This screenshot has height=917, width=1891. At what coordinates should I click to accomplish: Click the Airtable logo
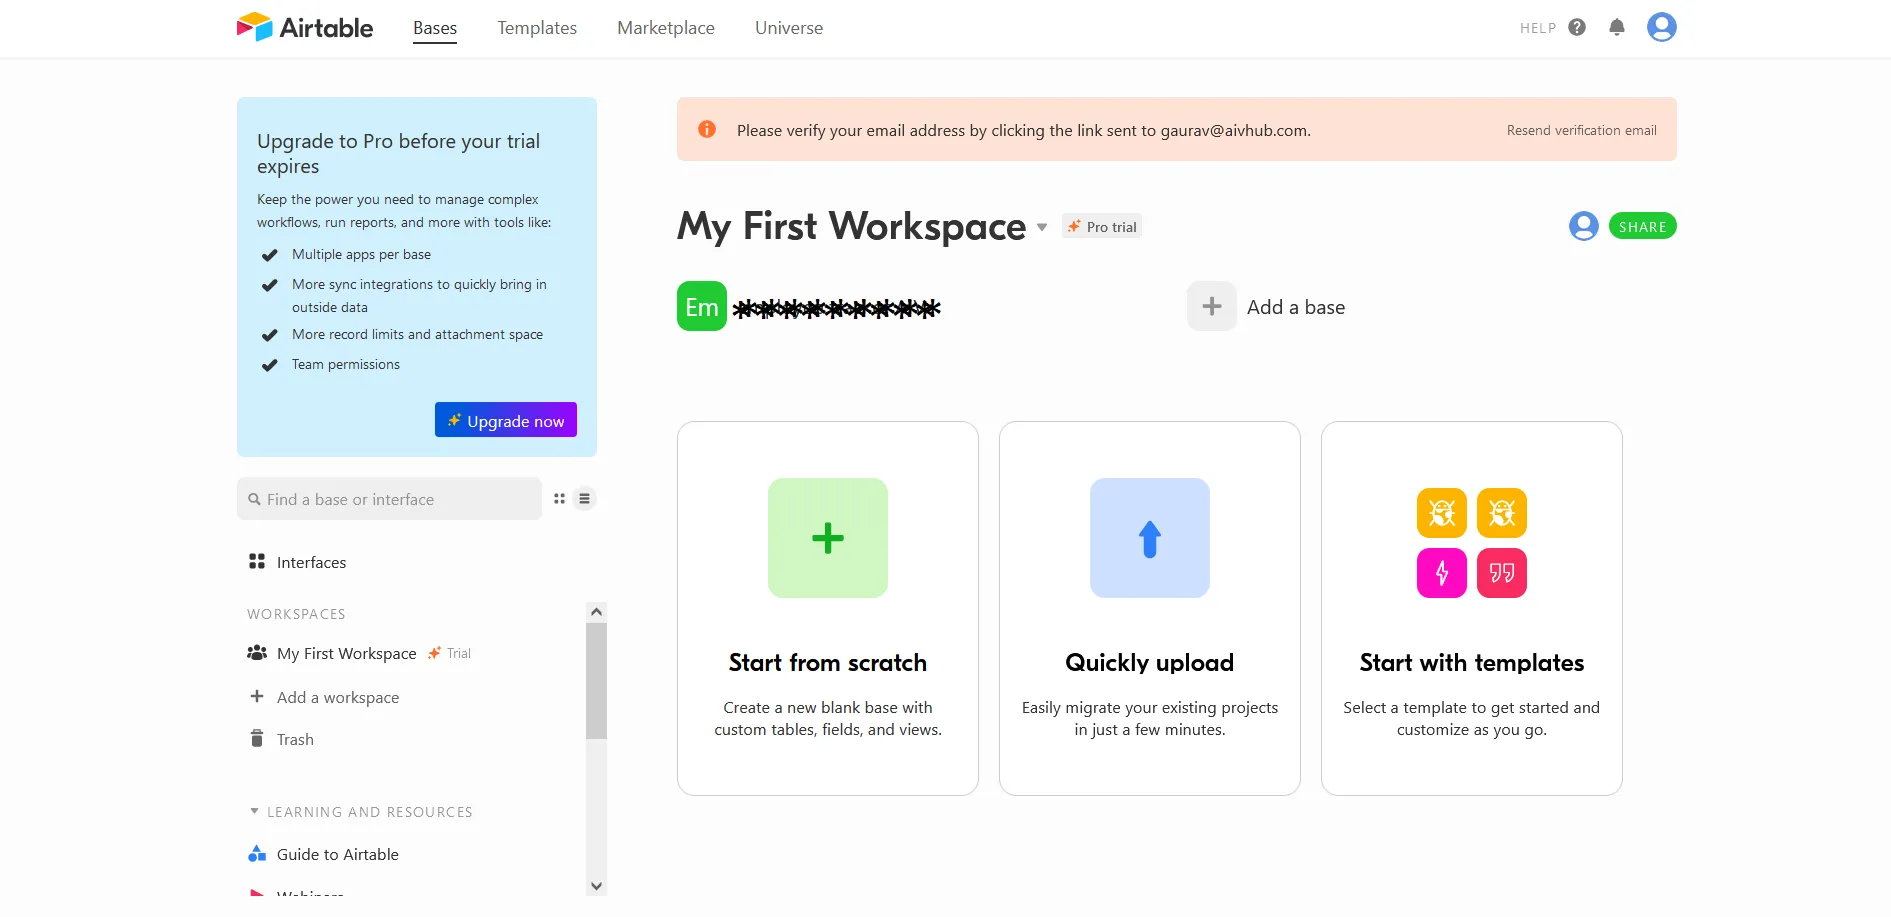tap(304, 27)
